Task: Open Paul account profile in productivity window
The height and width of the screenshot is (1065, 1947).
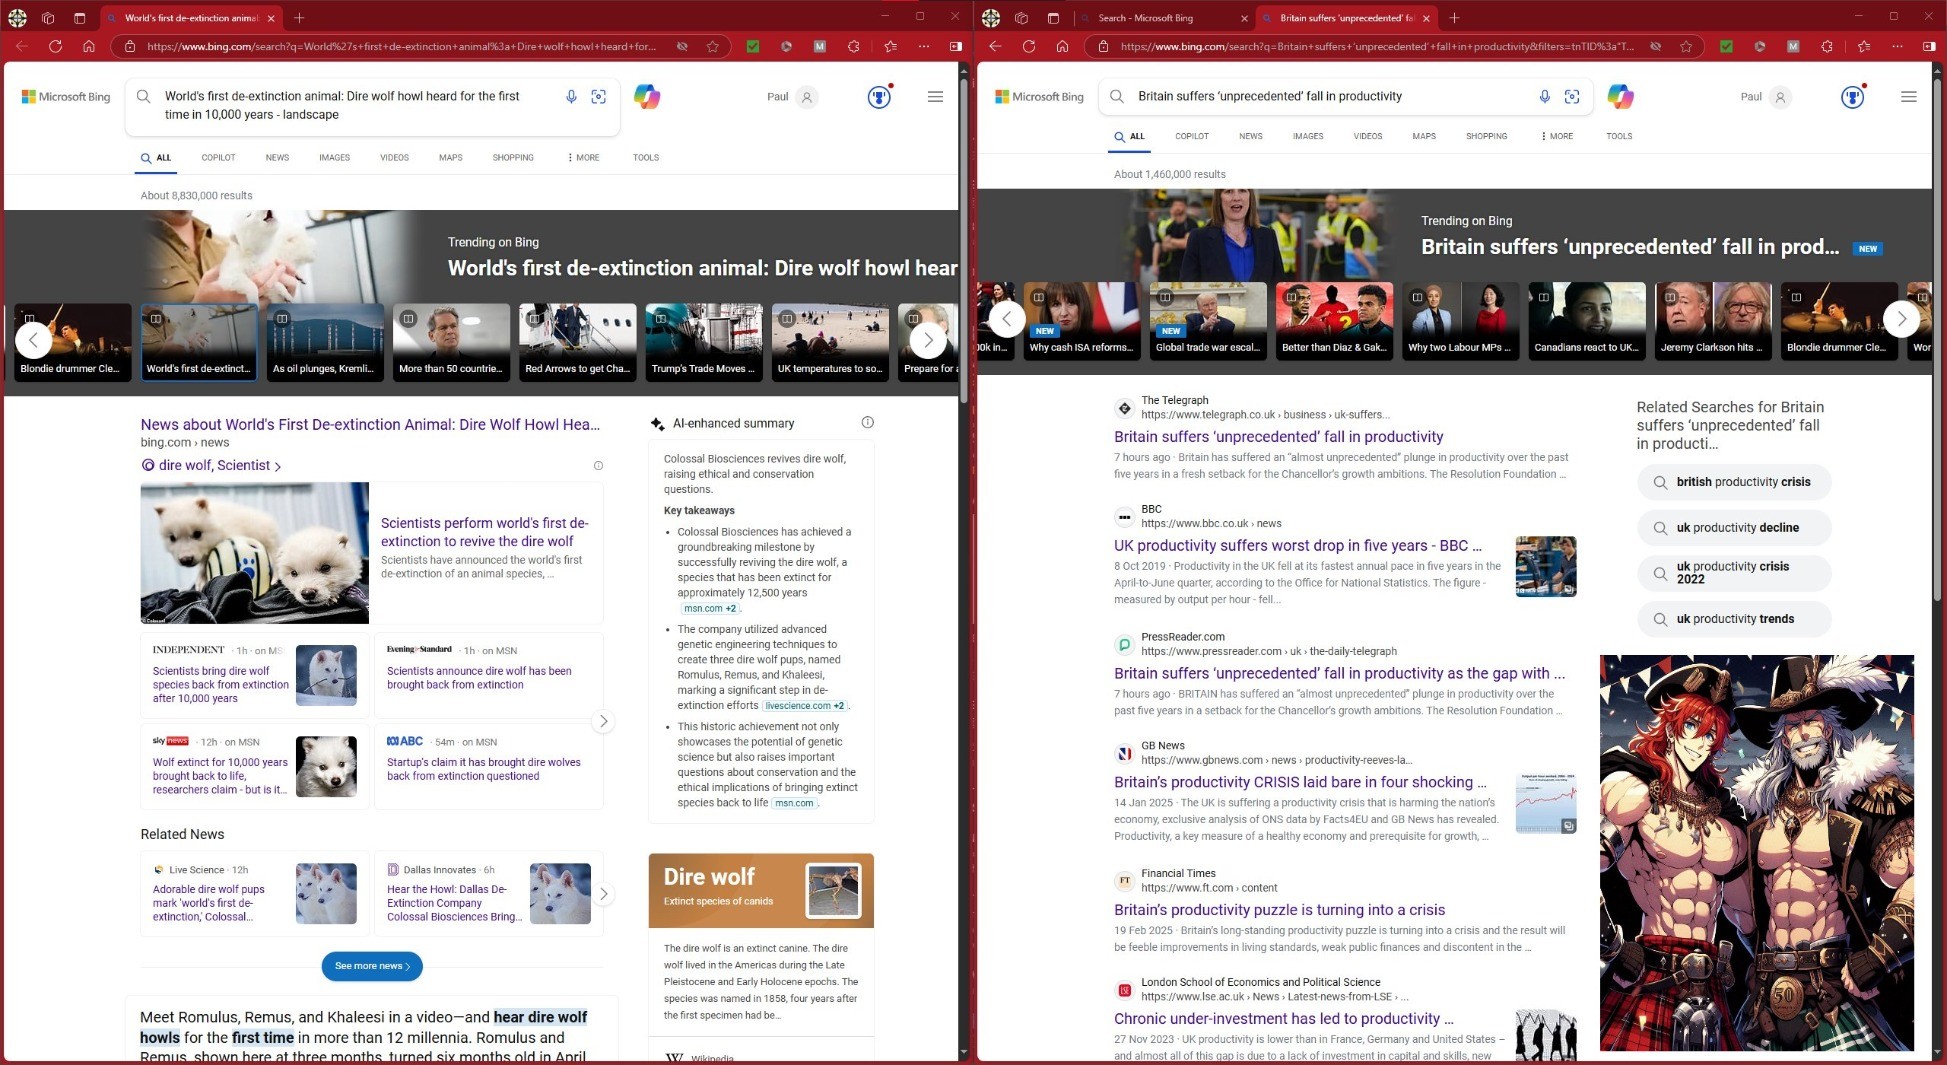Action: (x=1766, y=97)
